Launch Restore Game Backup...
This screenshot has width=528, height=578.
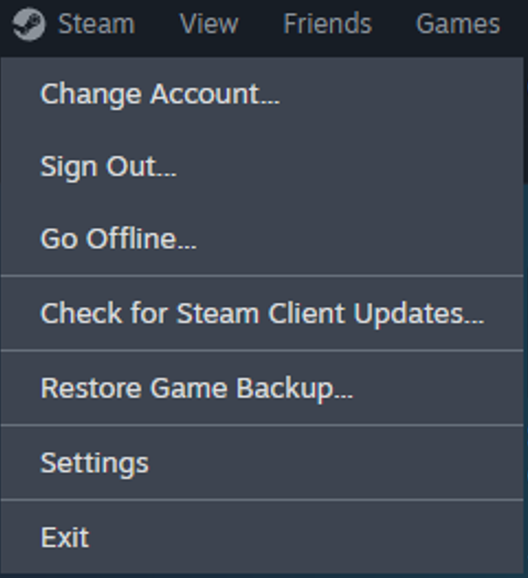pos(262,388)
